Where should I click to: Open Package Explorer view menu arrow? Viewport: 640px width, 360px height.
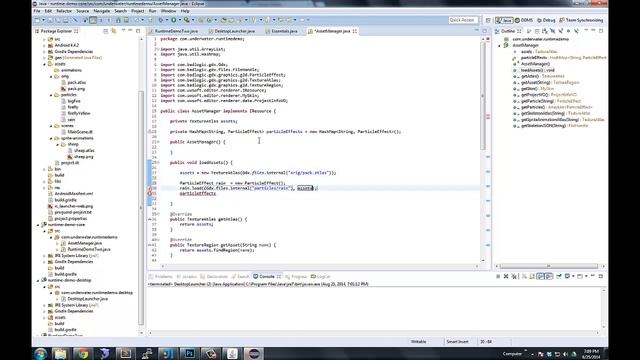tap(123, 31)
